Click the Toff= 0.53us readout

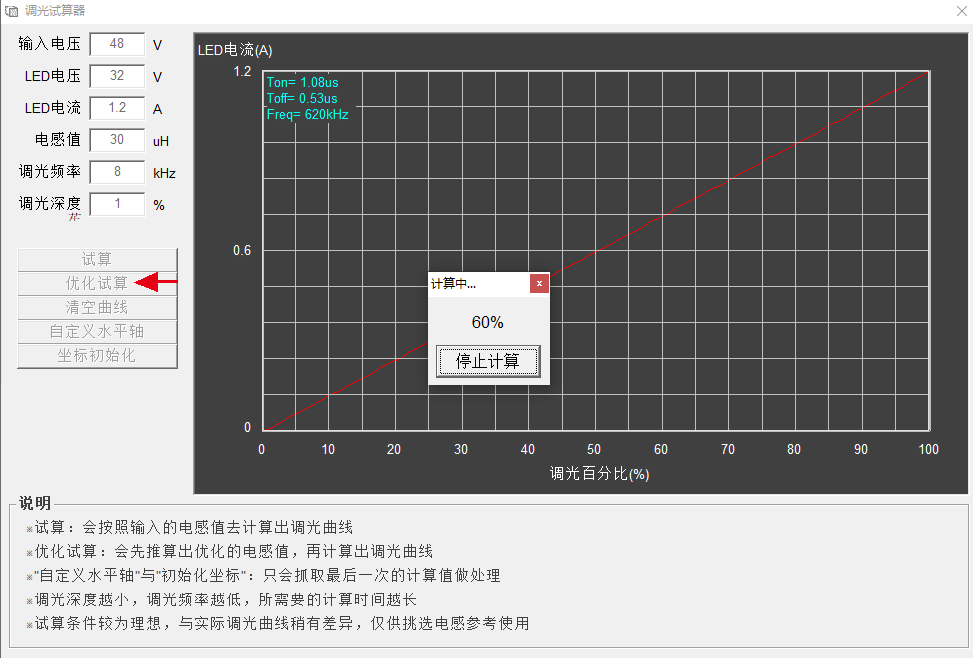tap(302, 99)
